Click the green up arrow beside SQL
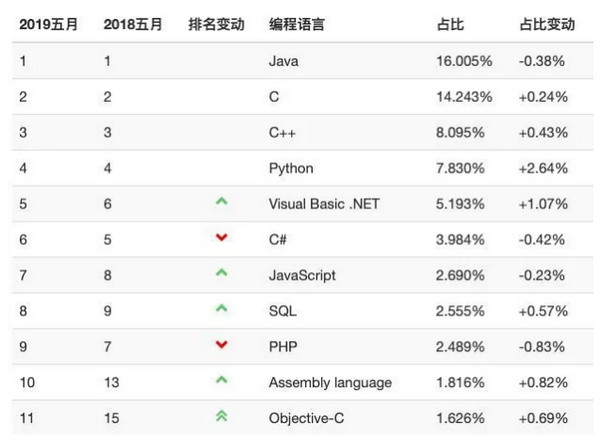The image size is (600, 440). (x=222, y=310)
